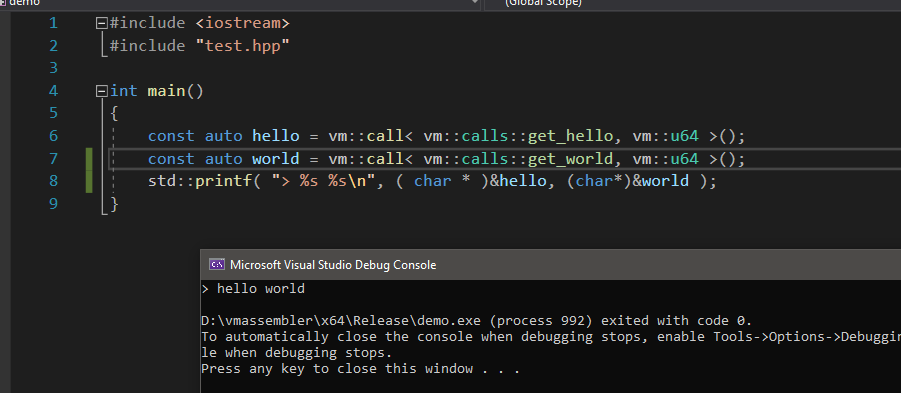Click line number 6 in the gutter

coord(53,136)
